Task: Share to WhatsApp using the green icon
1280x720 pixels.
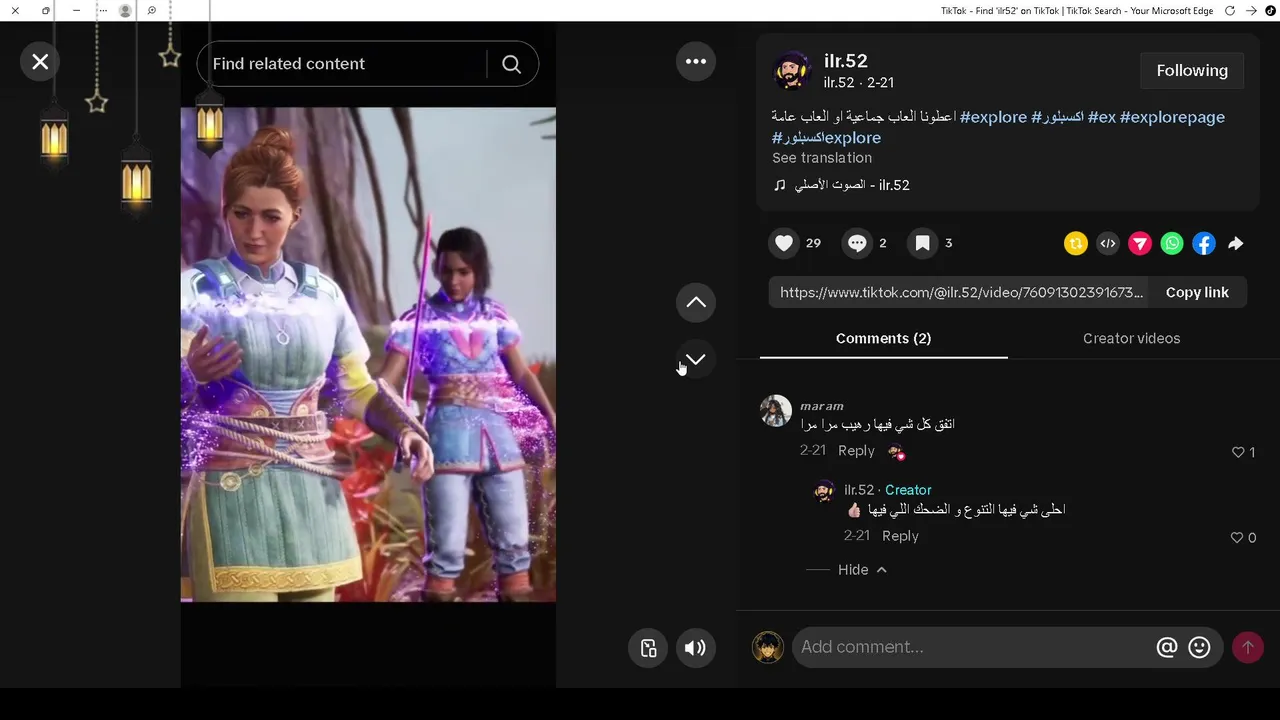Action: pos(1172,243)
